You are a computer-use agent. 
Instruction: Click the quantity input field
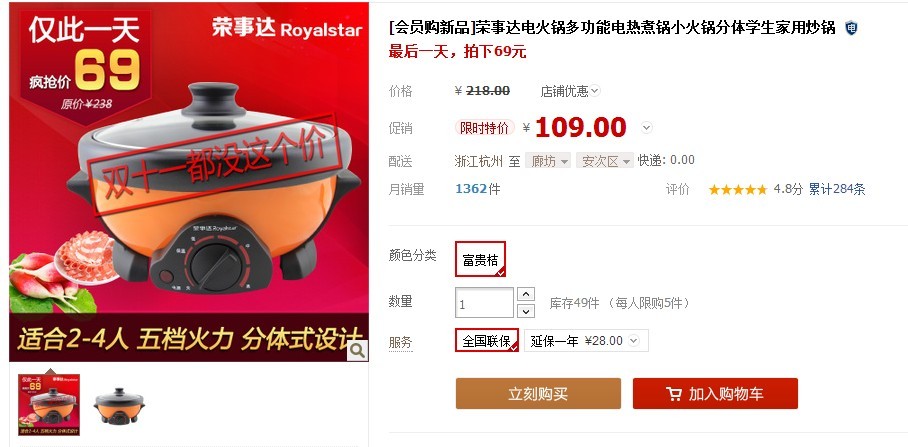[484, 303]
